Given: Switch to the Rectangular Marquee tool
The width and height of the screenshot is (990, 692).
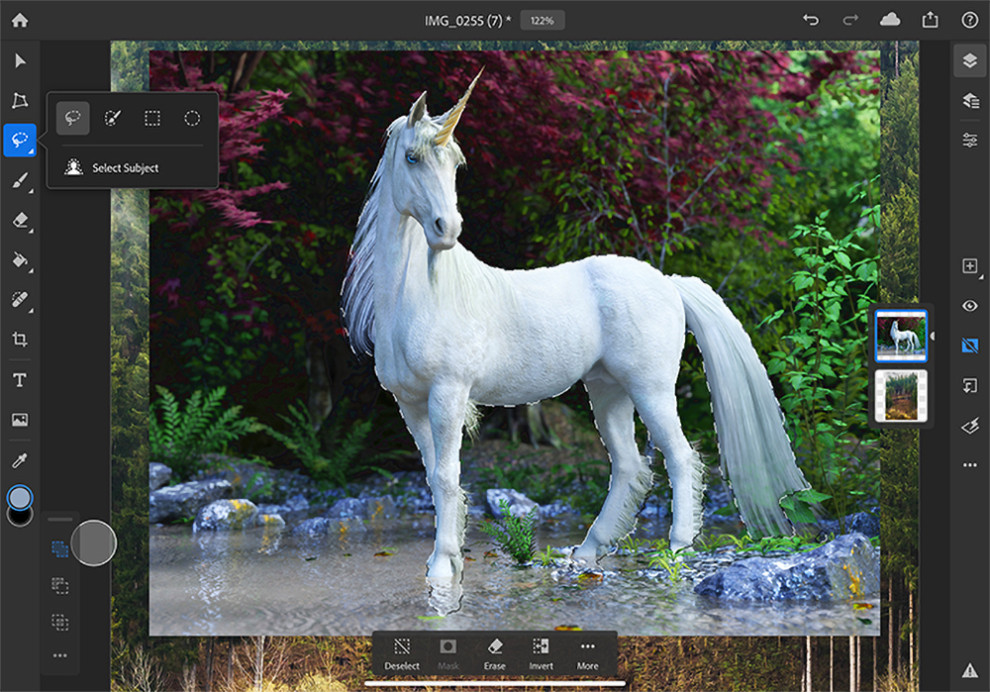Looking at the screenshot, I should pos(151,118).
